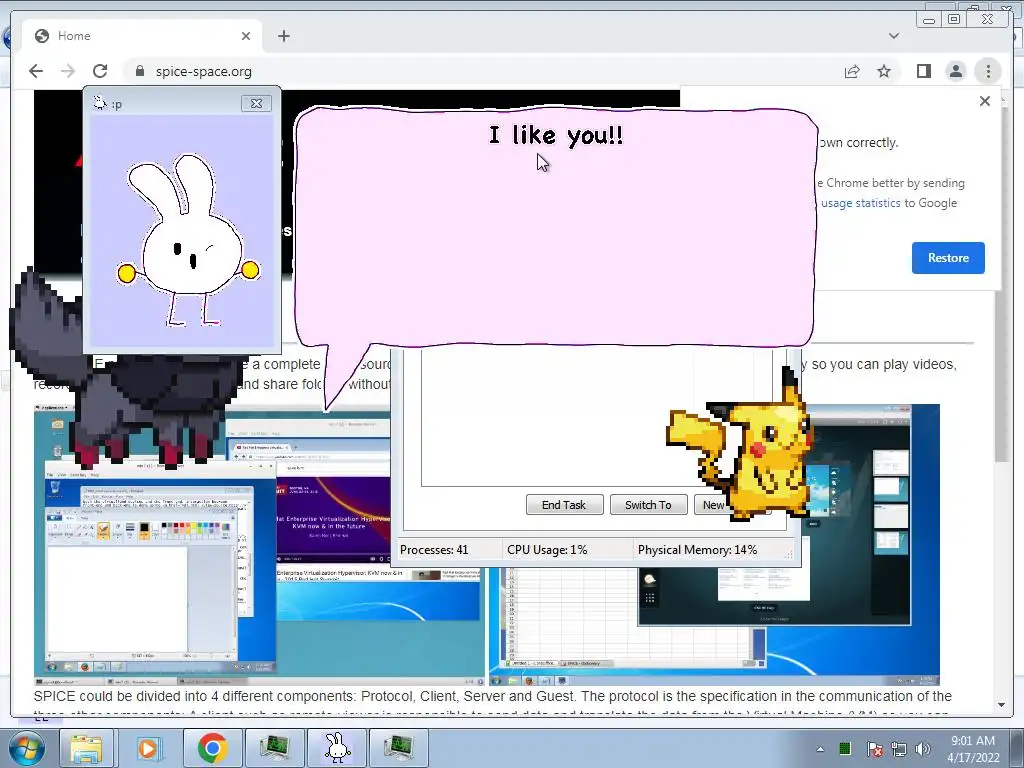
Task: Click green CPU meter tray icon
Action: point(844,748)
